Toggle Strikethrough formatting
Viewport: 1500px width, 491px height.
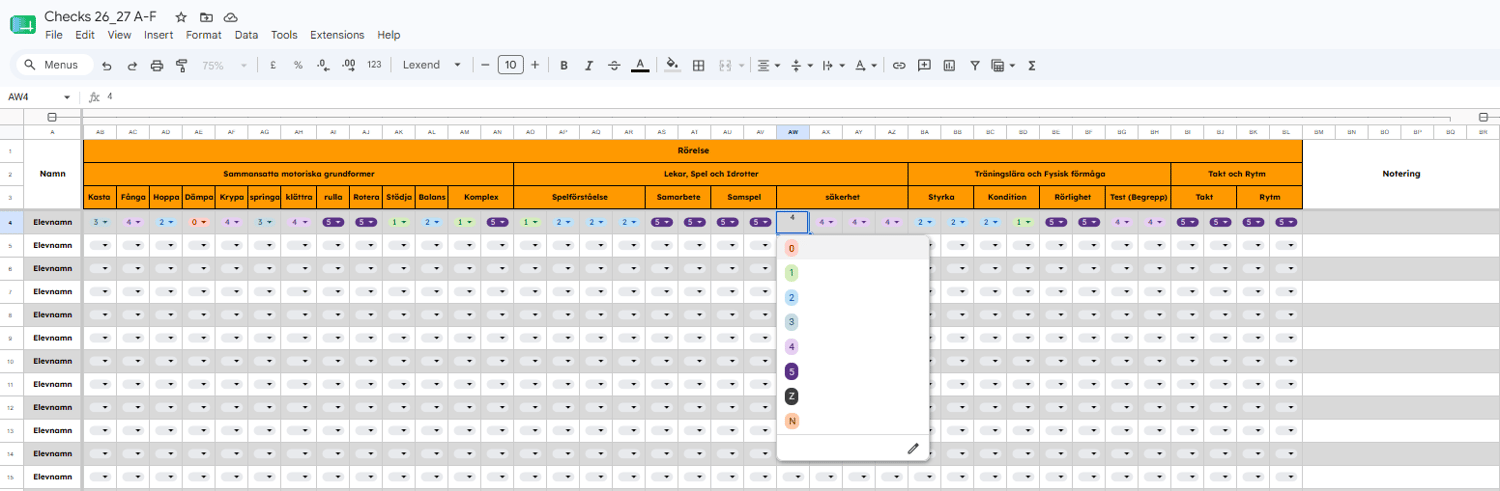(614, 65)
